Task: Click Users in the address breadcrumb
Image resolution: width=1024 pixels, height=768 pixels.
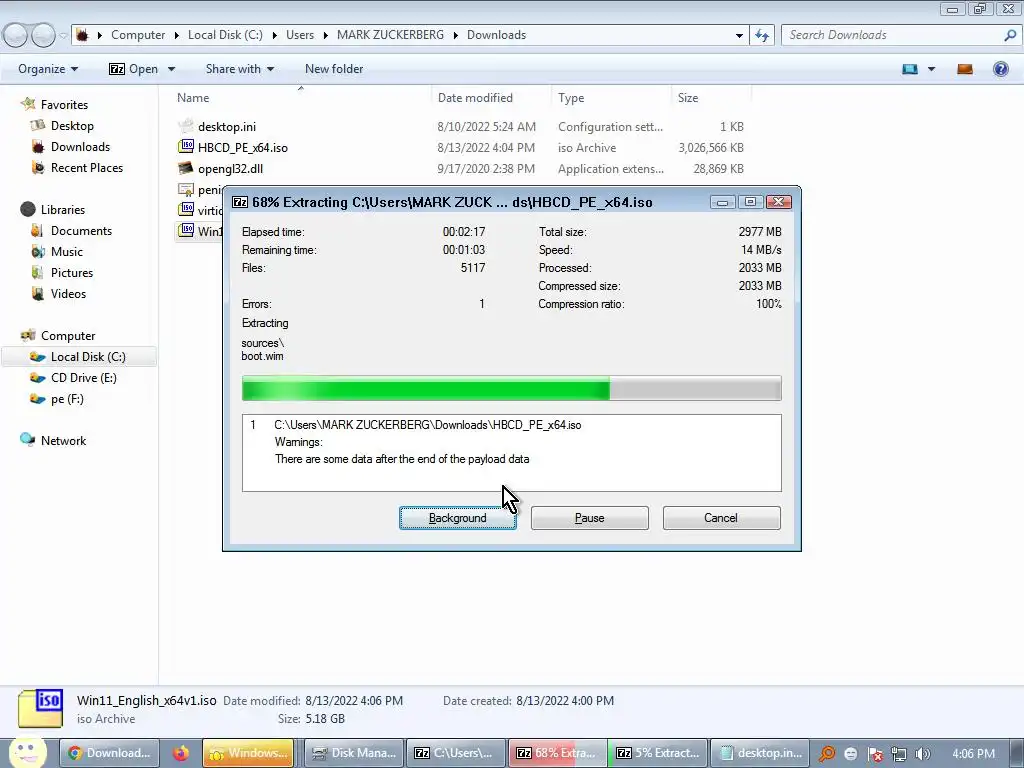Action: pos(300,35)
